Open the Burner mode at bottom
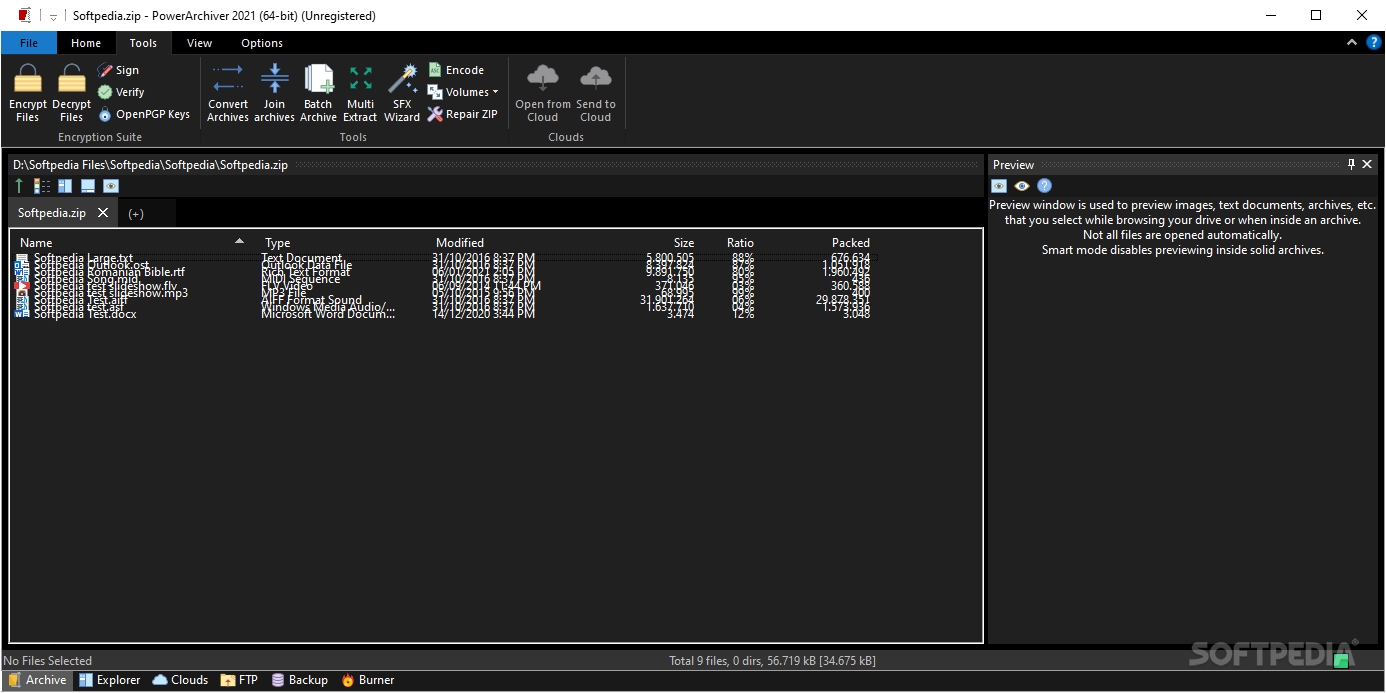1386x693 pixels. [367, 680]
